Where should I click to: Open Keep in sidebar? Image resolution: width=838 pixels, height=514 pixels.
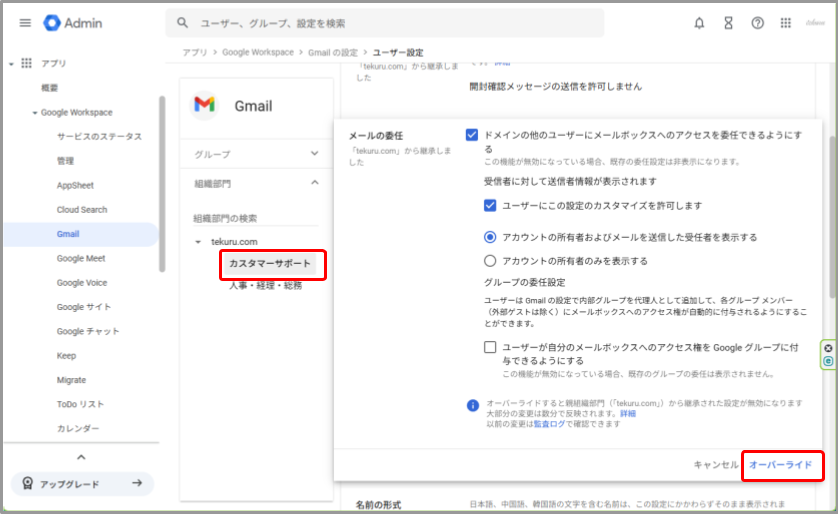point(66,356)
